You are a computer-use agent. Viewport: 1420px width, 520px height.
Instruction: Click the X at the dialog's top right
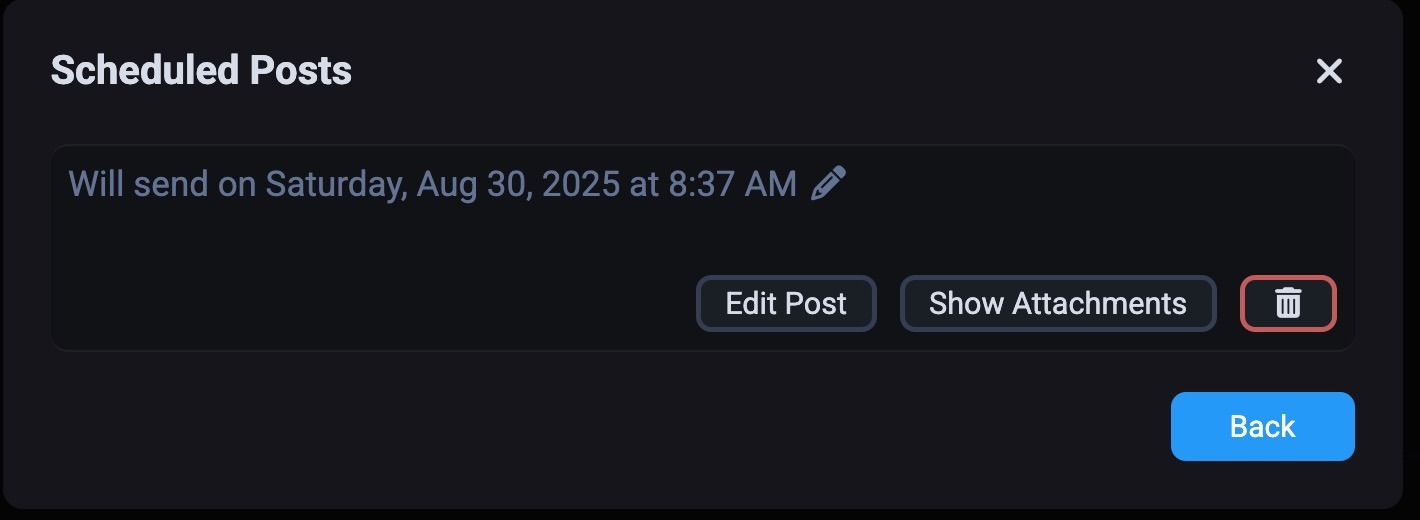(x=1329, y=71)
